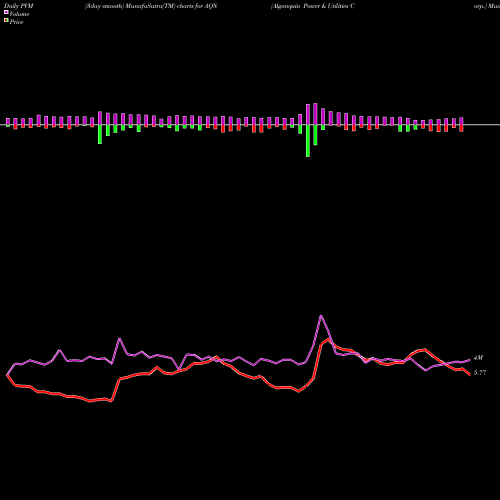Click the '4M' volume end label
Screen dimensions: 500x500
pos(478,358)
